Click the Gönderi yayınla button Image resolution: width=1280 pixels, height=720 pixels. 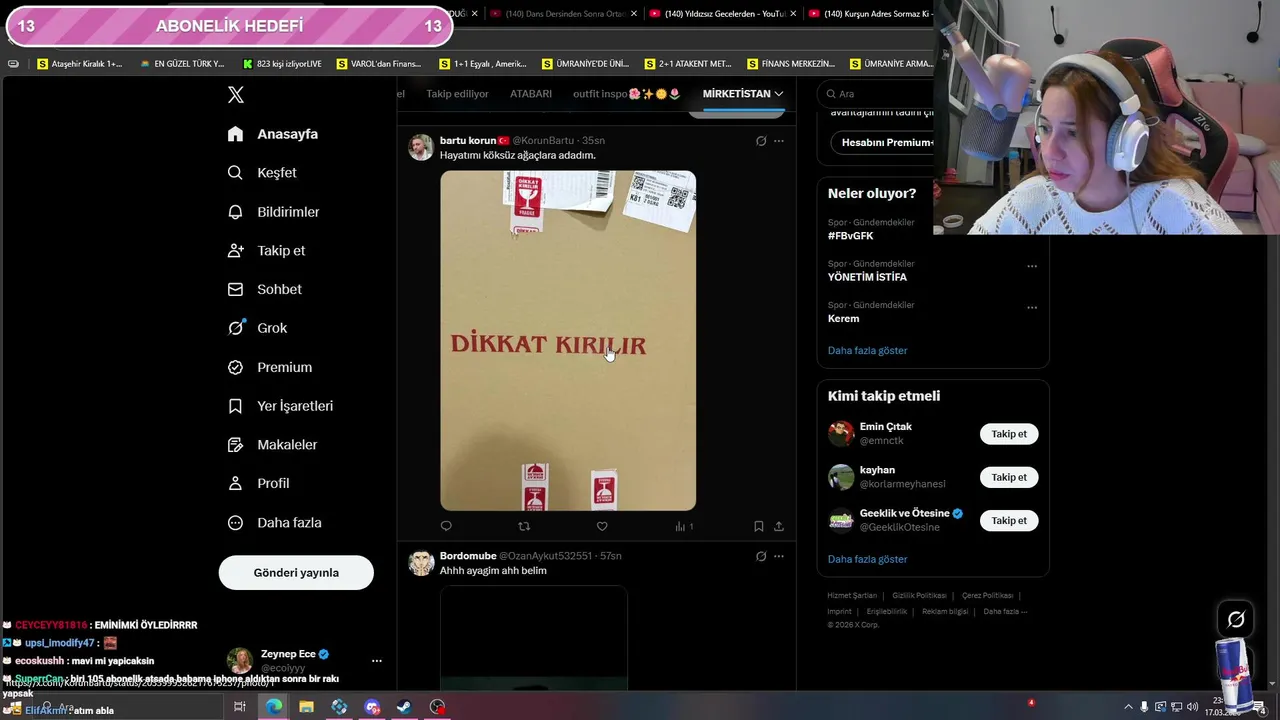296,573
